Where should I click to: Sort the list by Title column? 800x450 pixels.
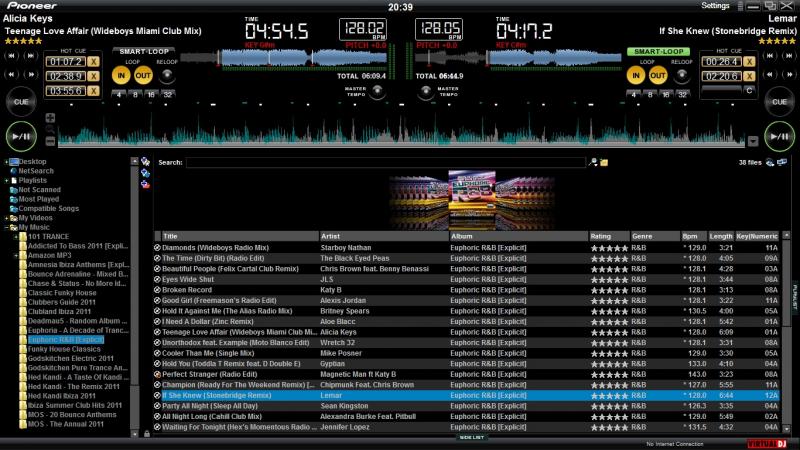coord(240,236)
